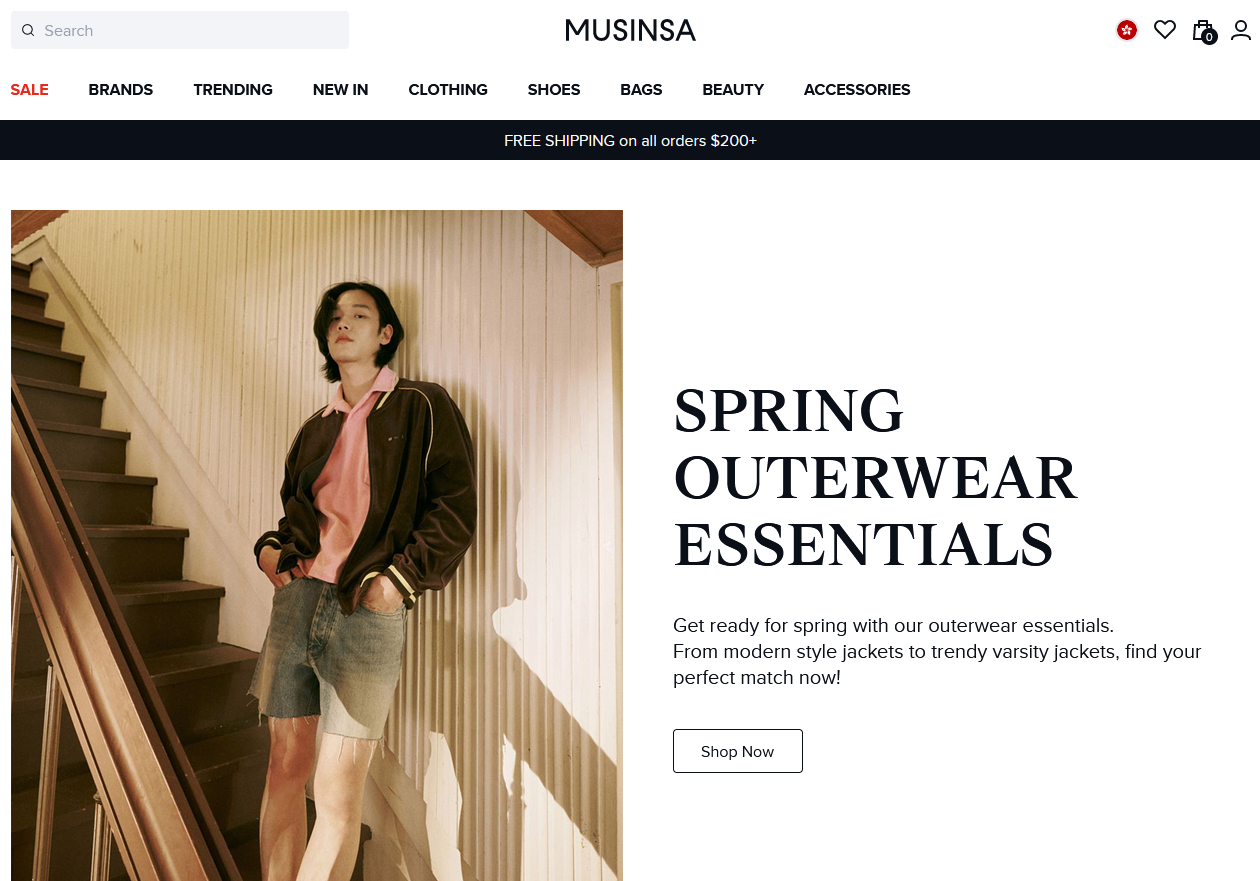Open the NEW IN category
The height and width of the screenshot is (881, 1260).
[340, 90]
